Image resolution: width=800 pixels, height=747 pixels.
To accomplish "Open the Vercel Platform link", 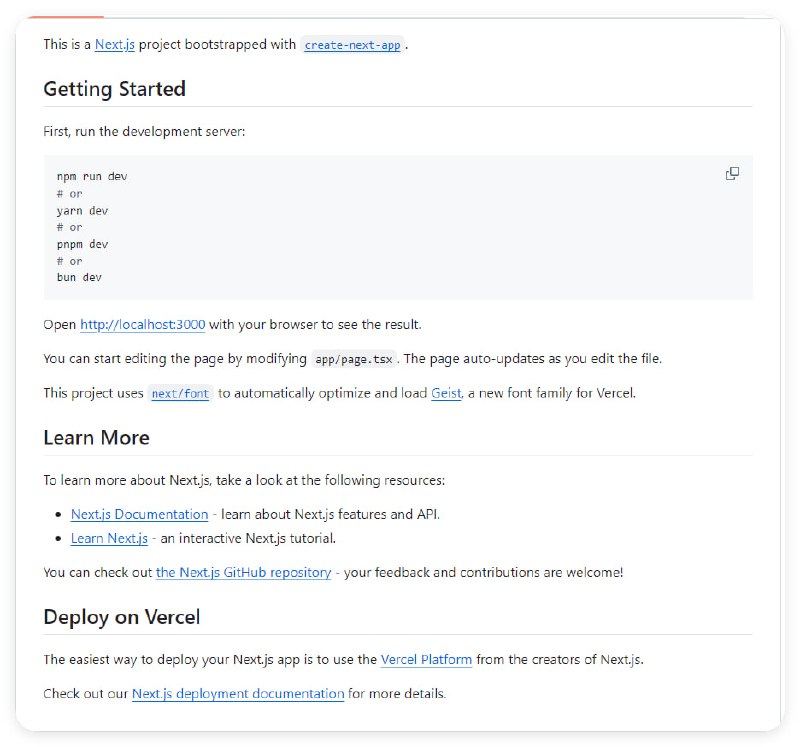I will click(x=426, y=660).
